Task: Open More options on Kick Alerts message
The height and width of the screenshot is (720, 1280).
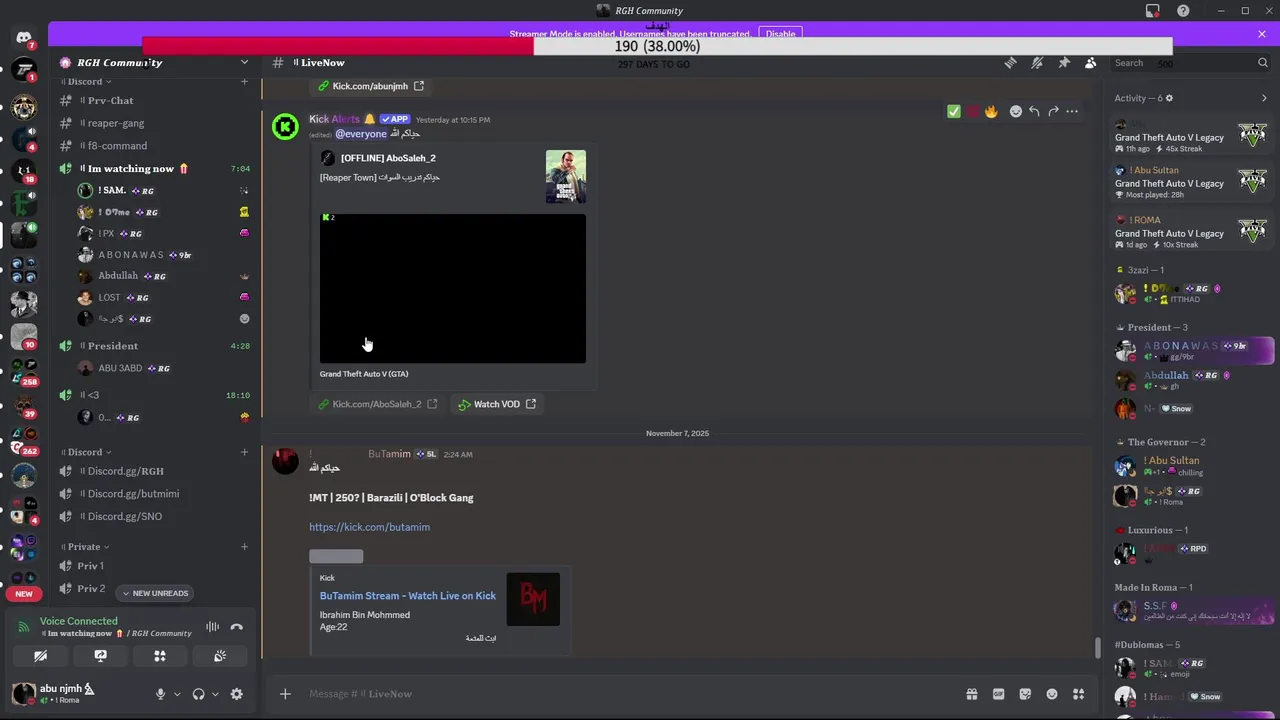Action: click(1072, 111)
